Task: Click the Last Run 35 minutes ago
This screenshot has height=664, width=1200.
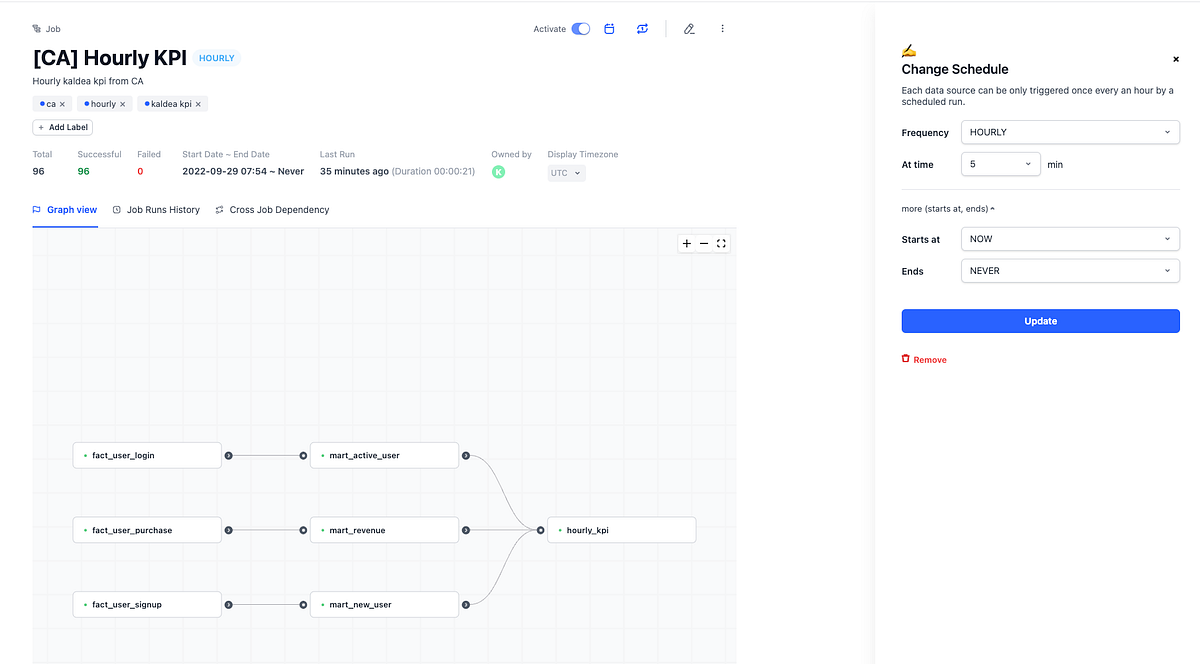Action: pyautogui.click(x=354, y=171)
